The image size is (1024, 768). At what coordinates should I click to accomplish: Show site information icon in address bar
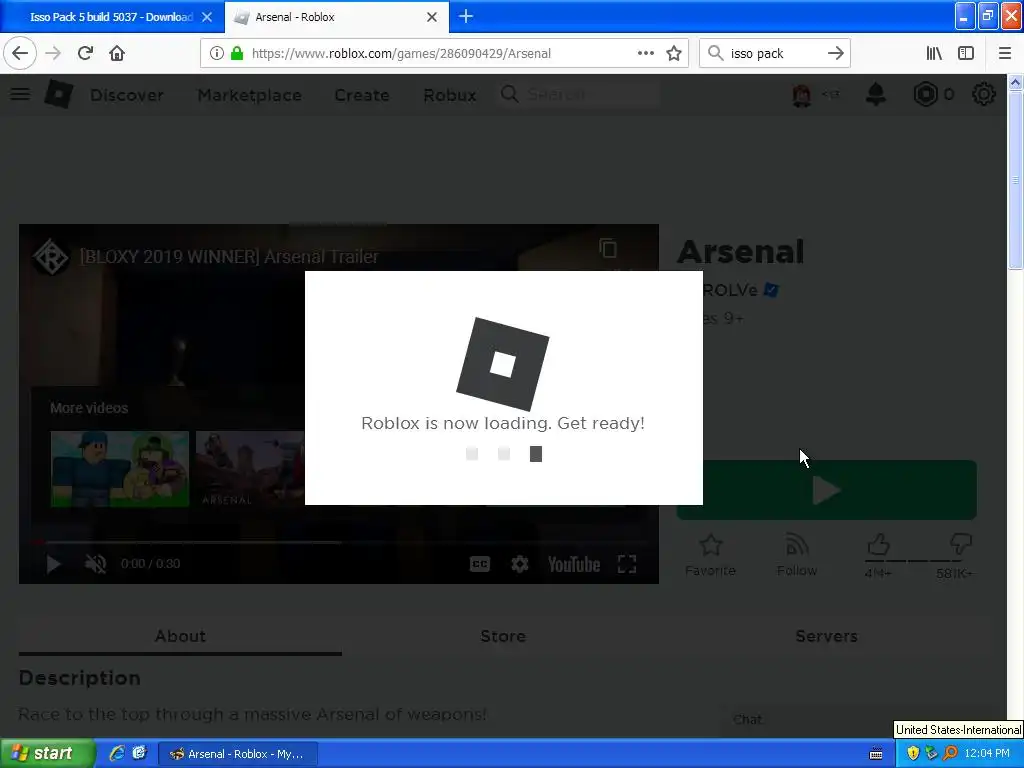click(216, 53)
